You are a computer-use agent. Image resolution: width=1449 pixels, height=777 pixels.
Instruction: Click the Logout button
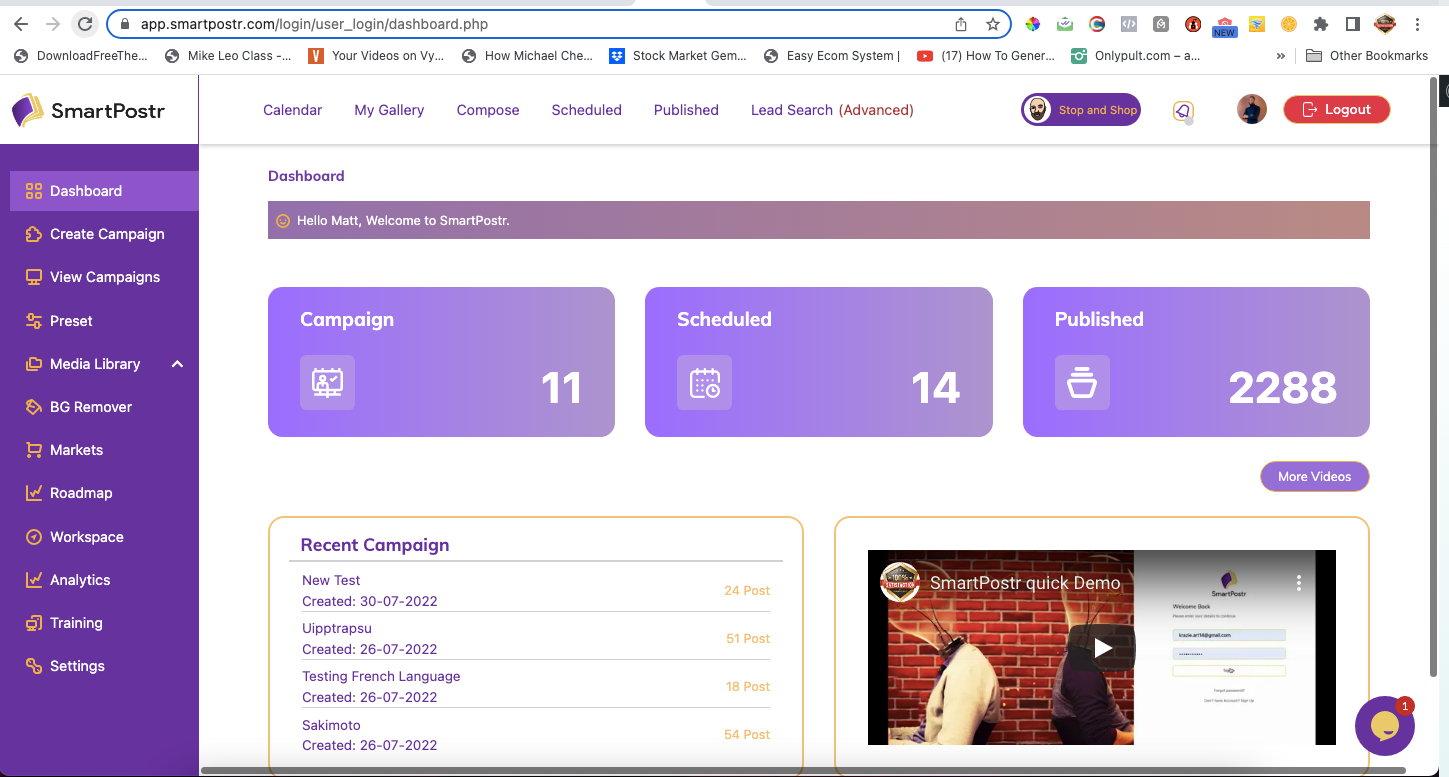(1336, 110)
